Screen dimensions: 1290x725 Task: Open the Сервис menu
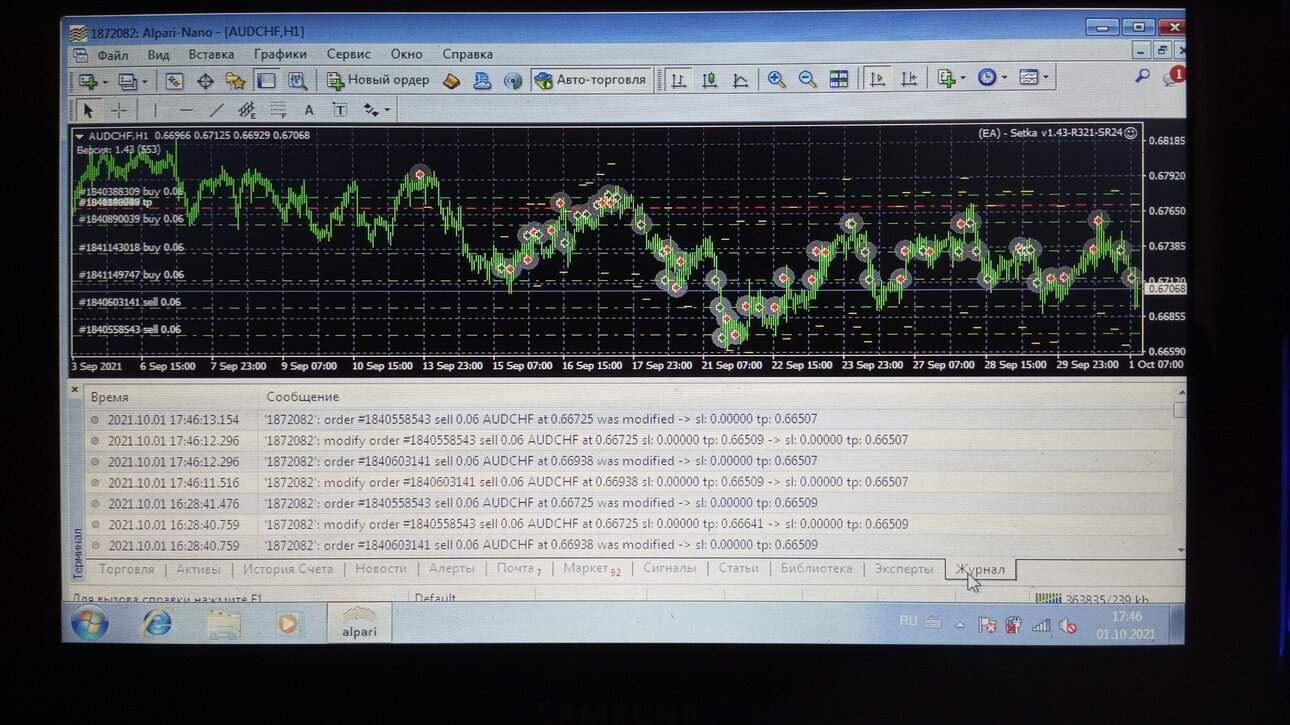coord(348,54)
